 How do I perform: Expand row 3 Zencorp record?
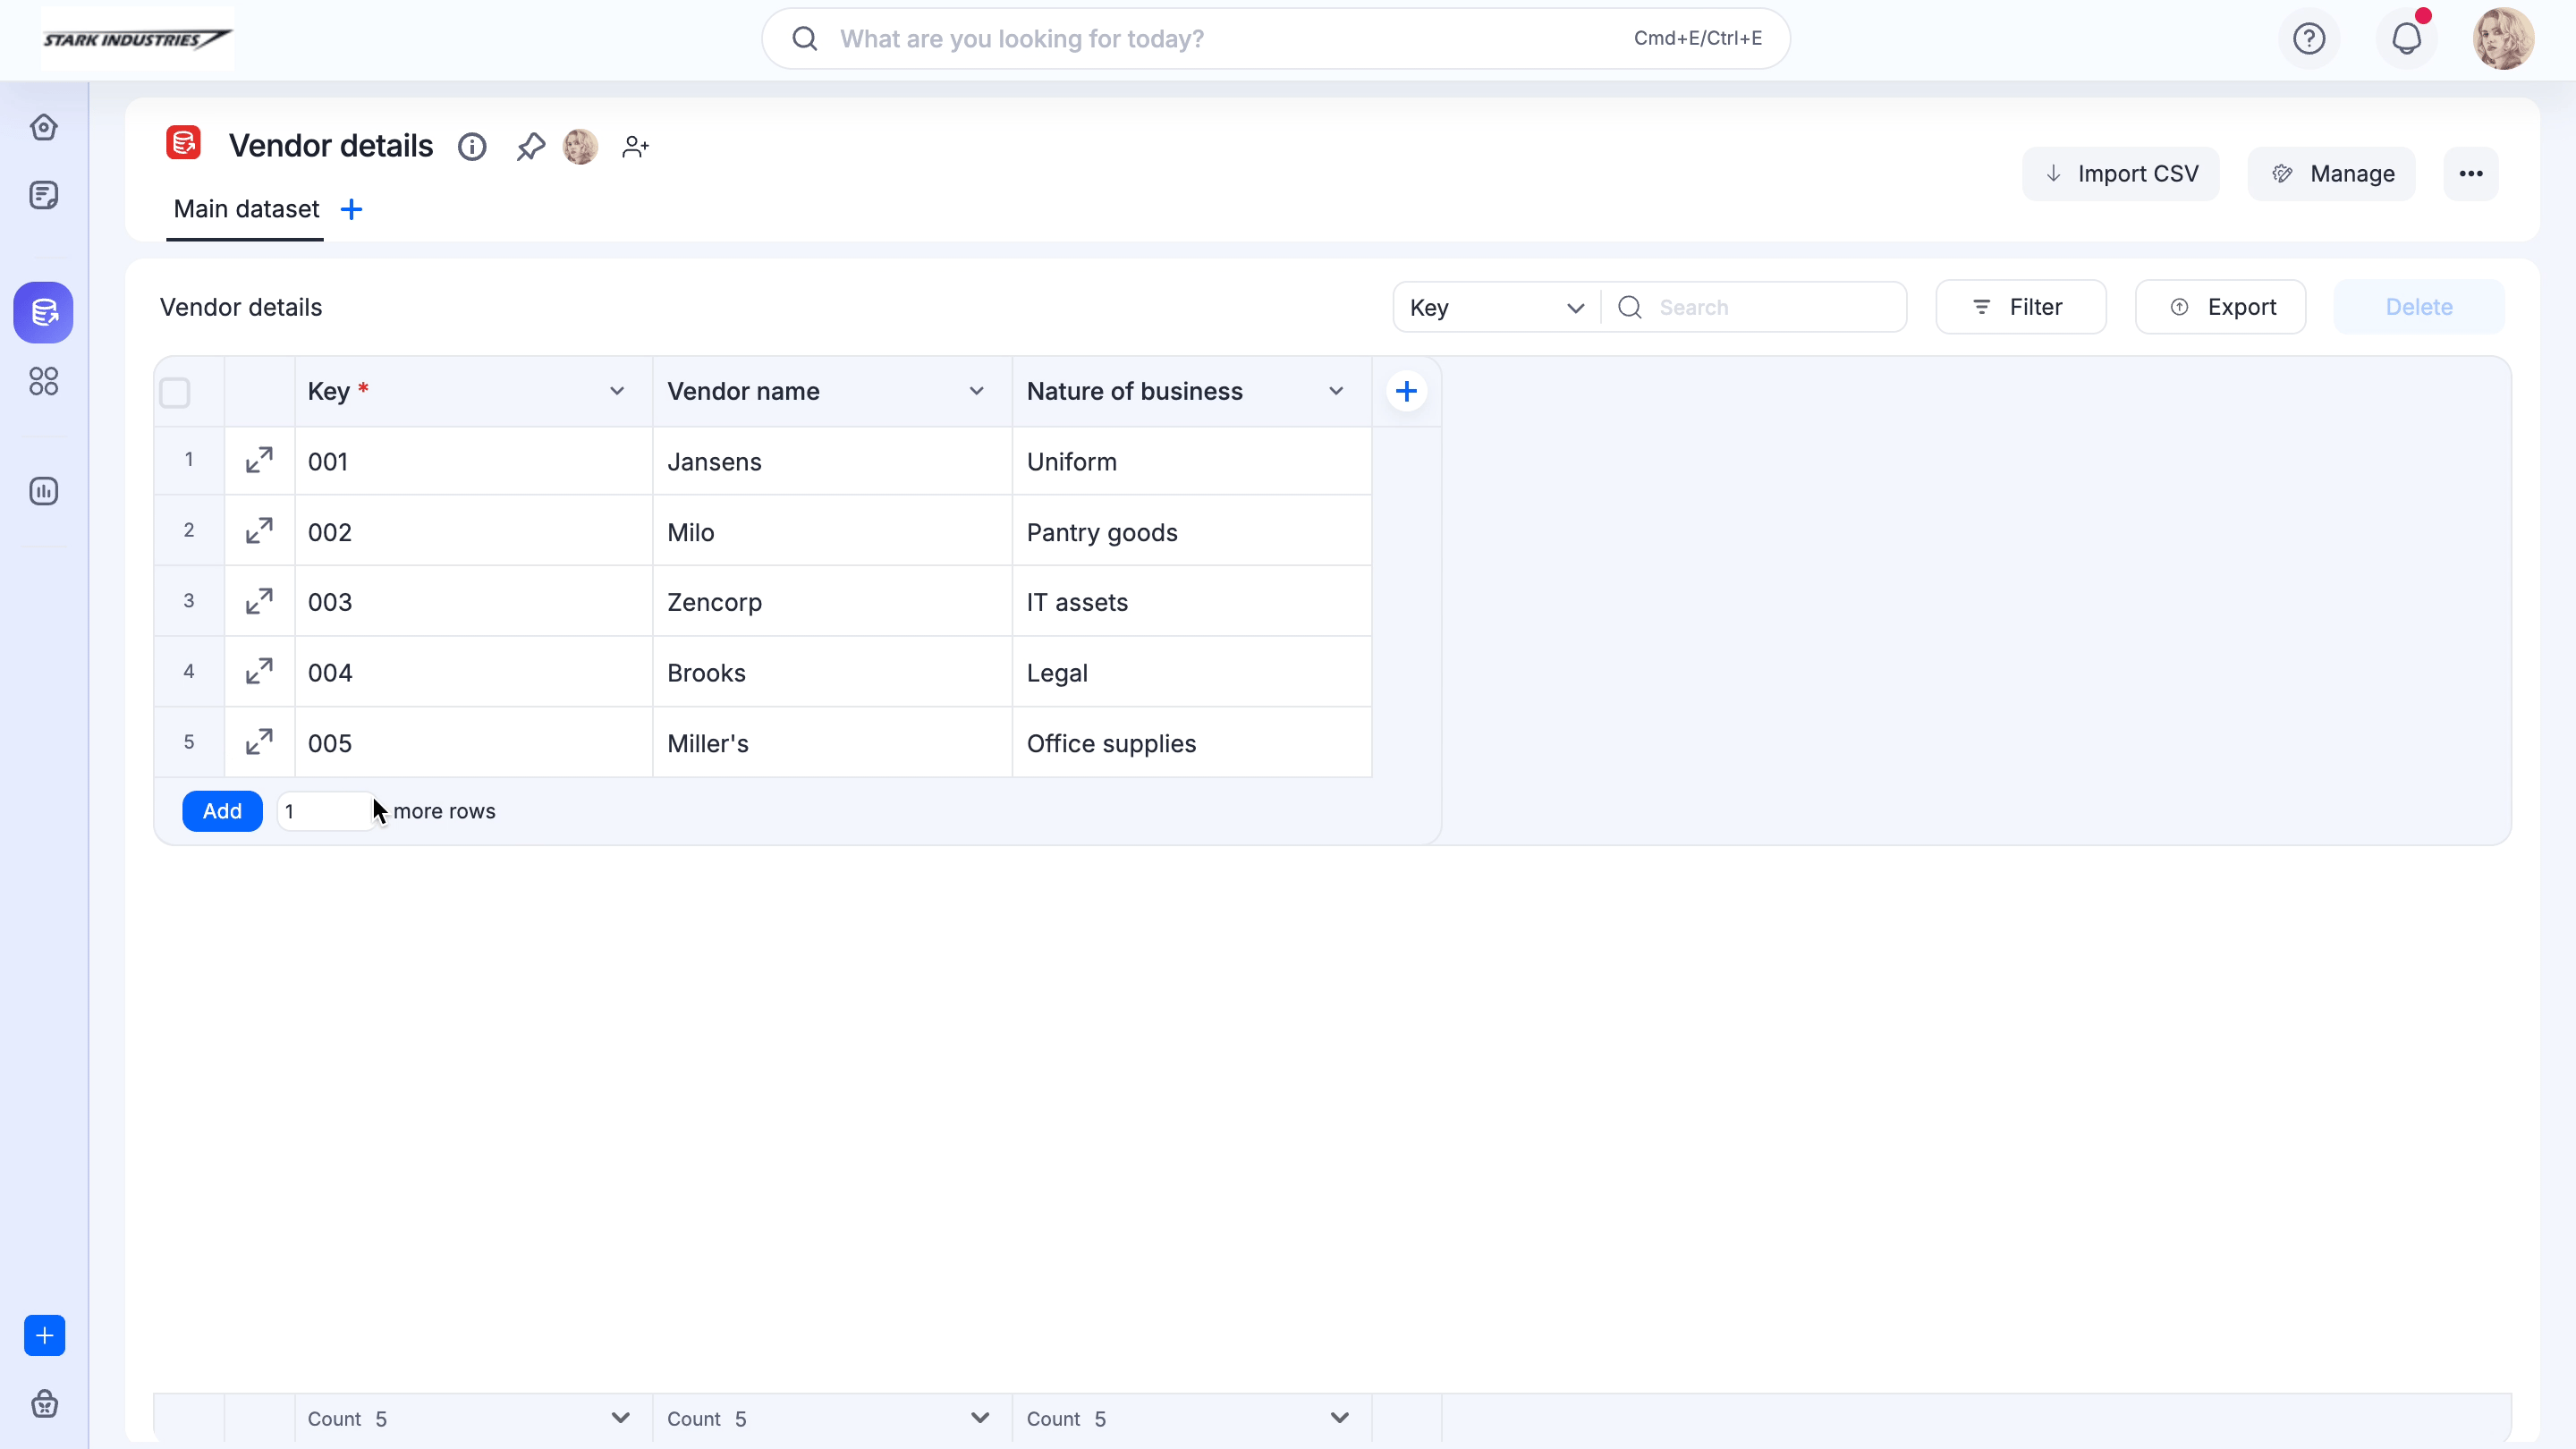[x=259, y=601]
